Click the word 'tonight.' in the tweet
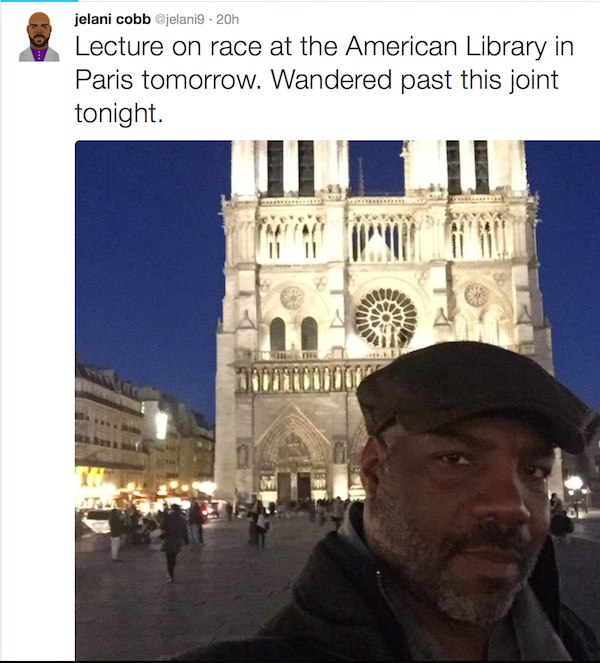Image resolution: width=600 pixels, height=663 pixels. 119,113
